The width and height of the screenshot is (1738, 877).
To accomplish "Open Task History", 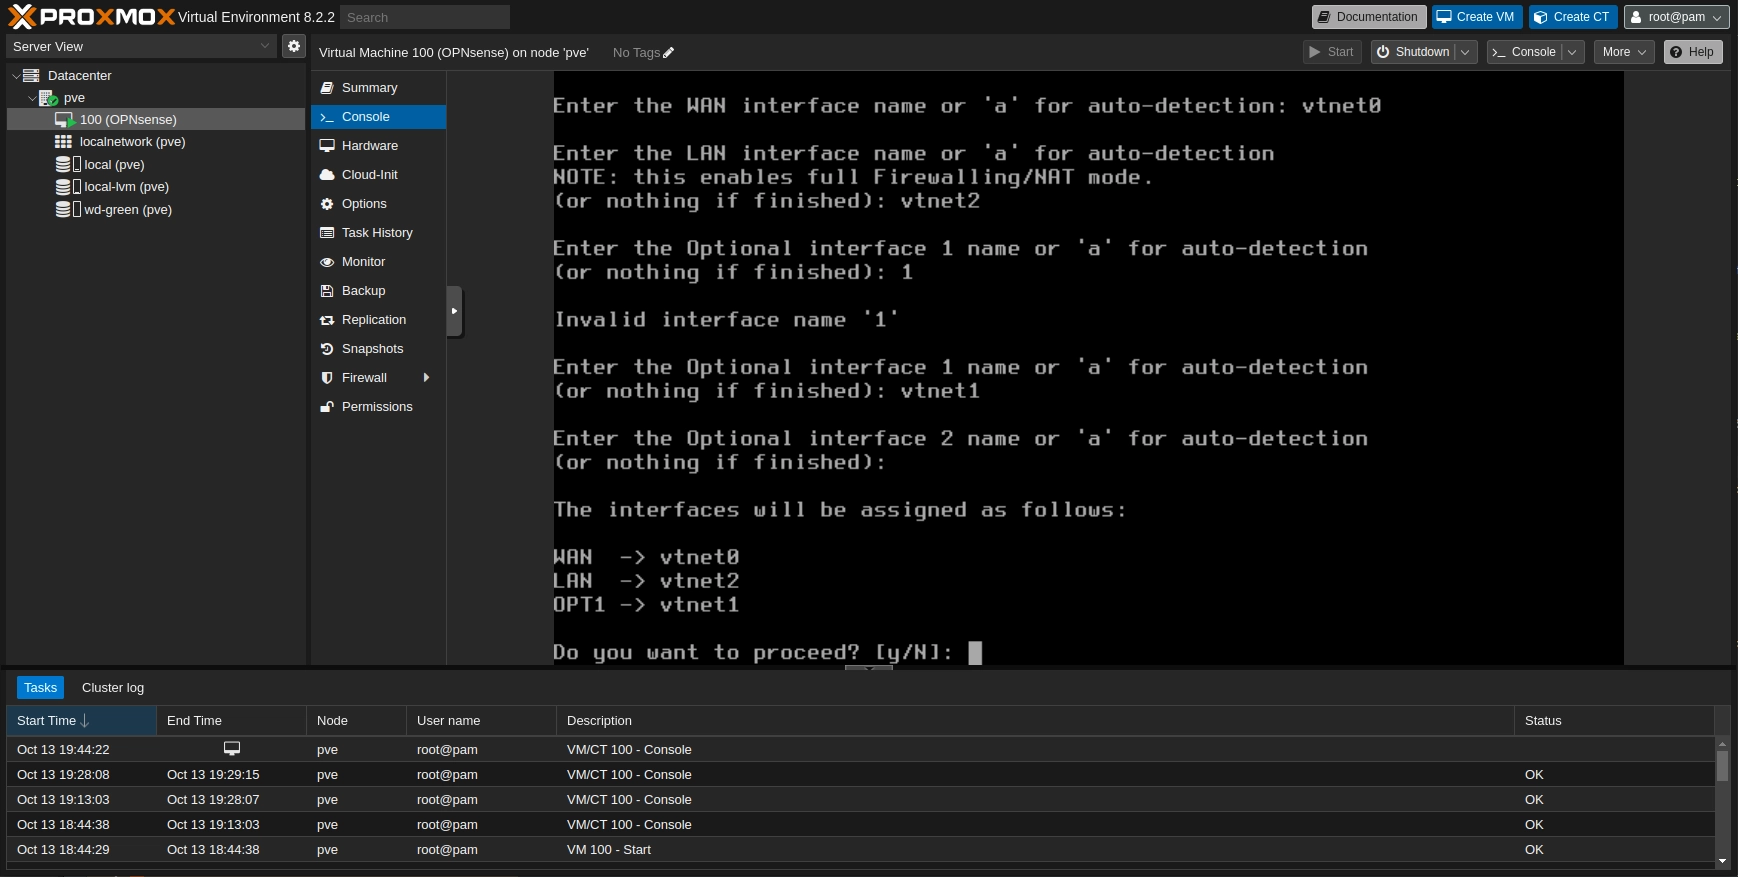I will (x=378, y=233).
